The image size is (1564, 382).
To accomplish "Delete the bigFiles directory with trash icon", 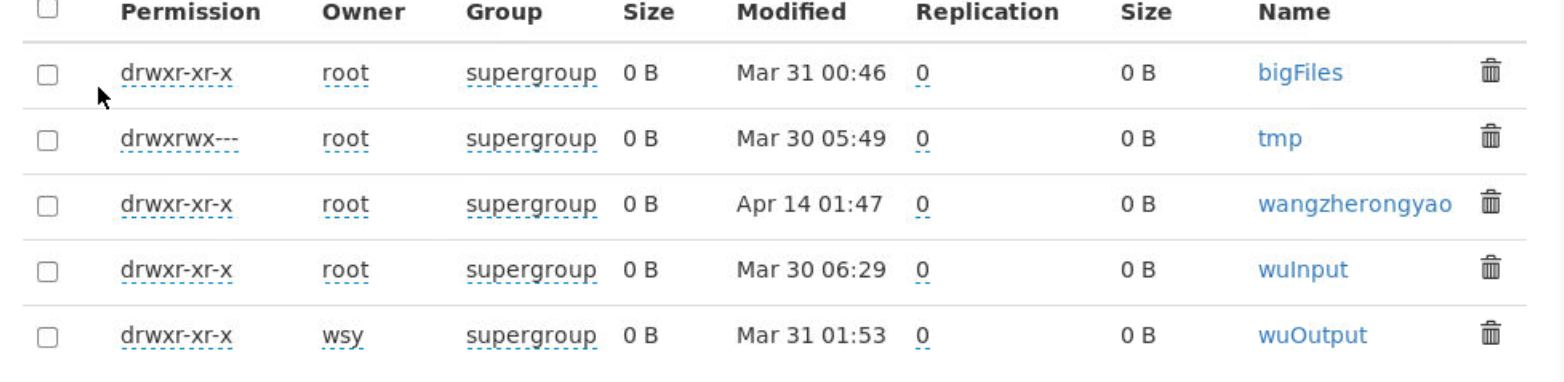I will pyautogui.click(x=1490, y=71).
